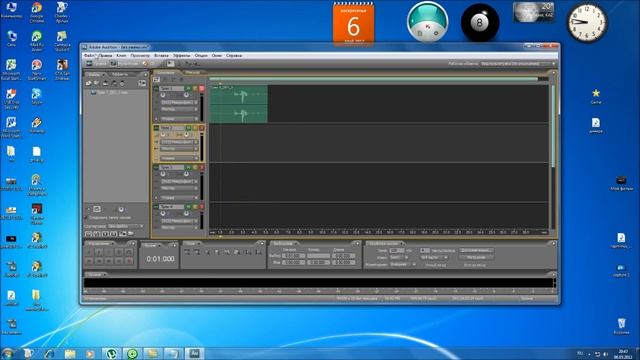Viewport: 640px width, 360px height.
Task: Mute Track 1 with its M button
Action: coord(189,89)
